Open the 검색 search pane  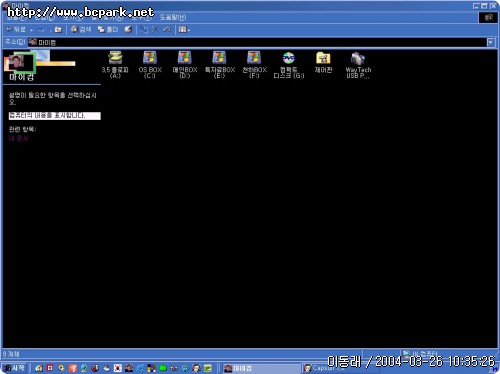[81, 30]
